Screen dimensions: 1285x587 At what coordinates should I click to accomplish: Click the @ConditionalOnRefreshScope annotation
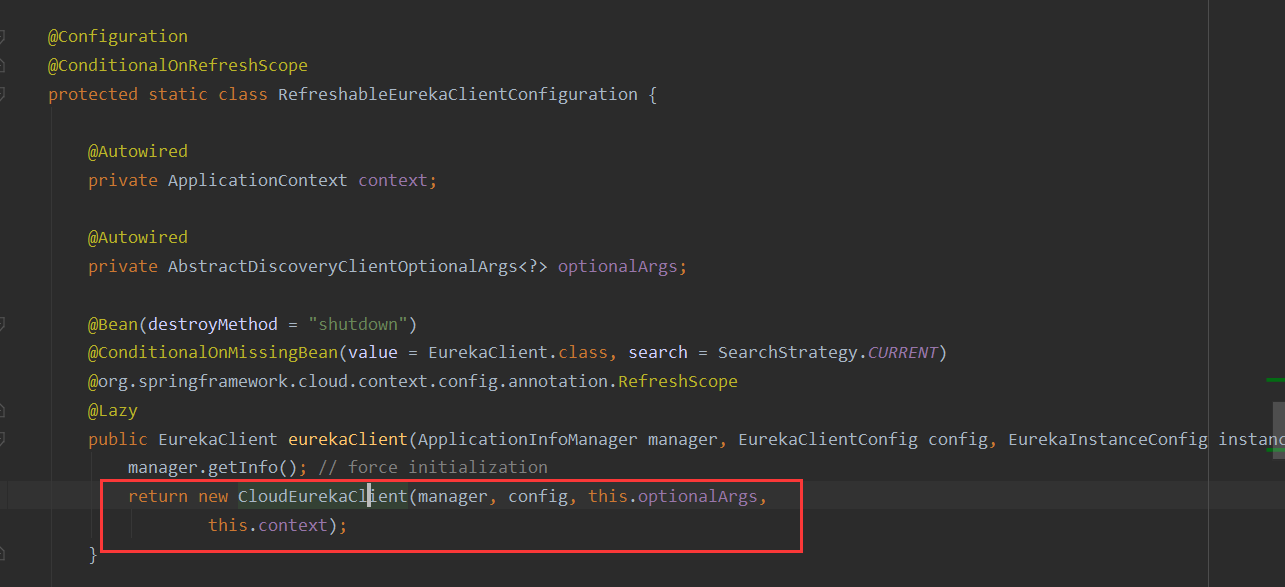(178, 65)
